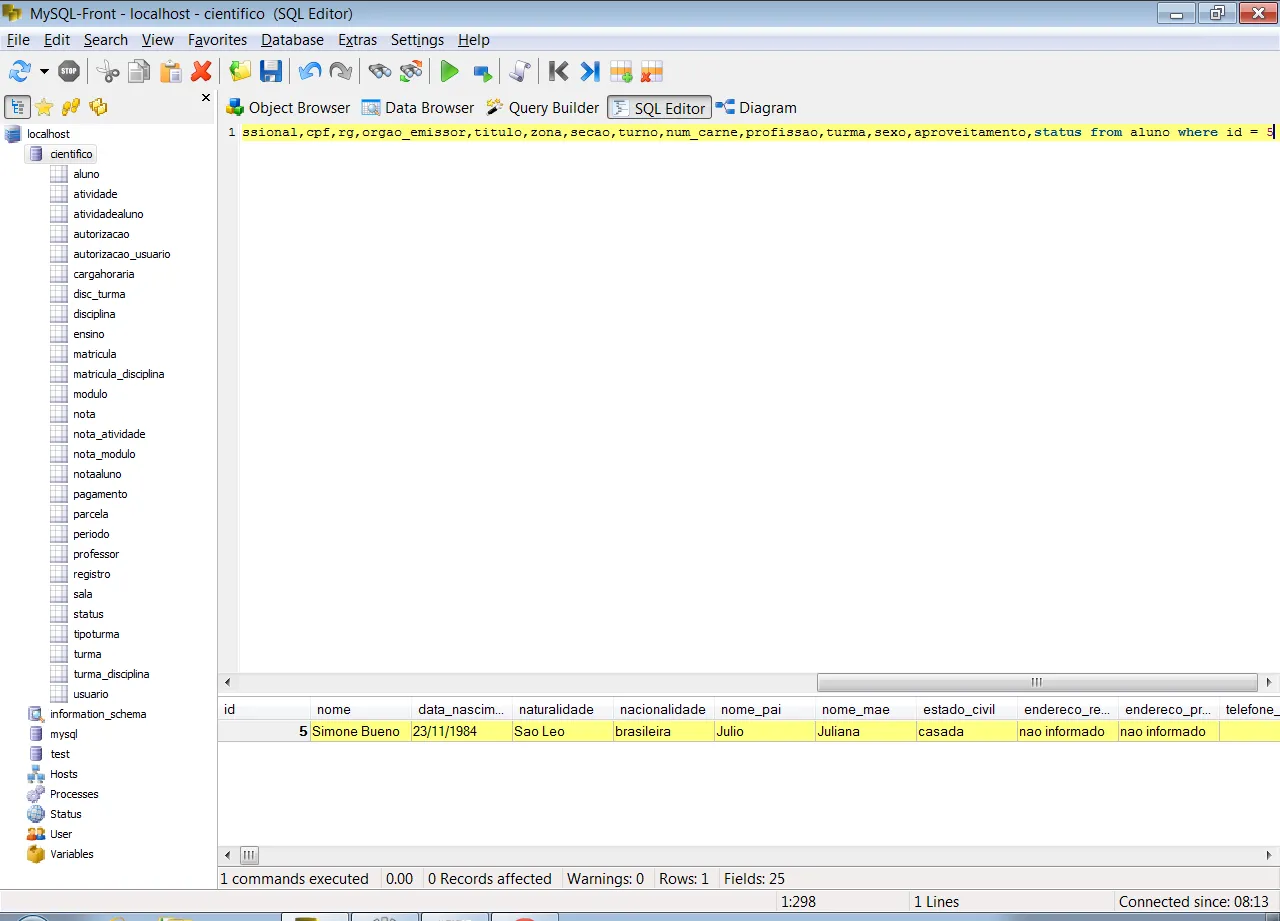Toggle the favorites star panel button

44,107
